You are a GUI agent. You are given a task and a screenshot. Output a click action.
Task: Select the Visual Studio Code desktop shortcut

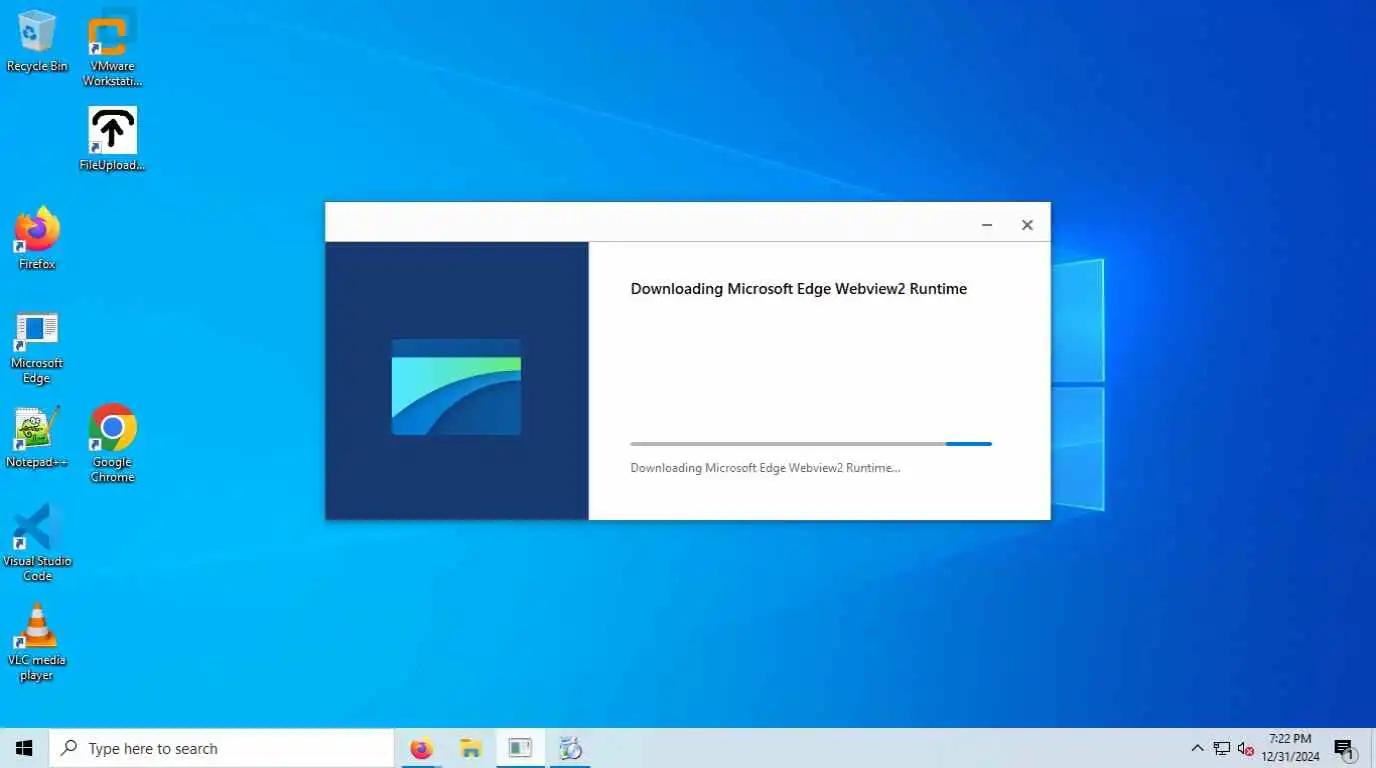tap(37, 543)
